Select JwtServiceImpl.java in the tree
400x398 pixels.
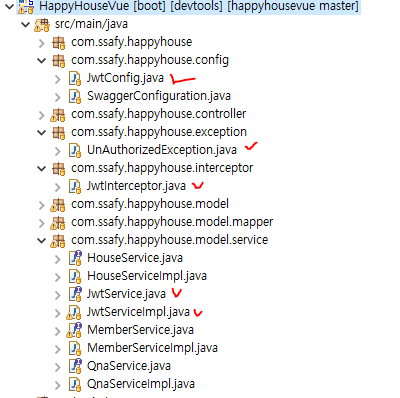pos(138,312)
